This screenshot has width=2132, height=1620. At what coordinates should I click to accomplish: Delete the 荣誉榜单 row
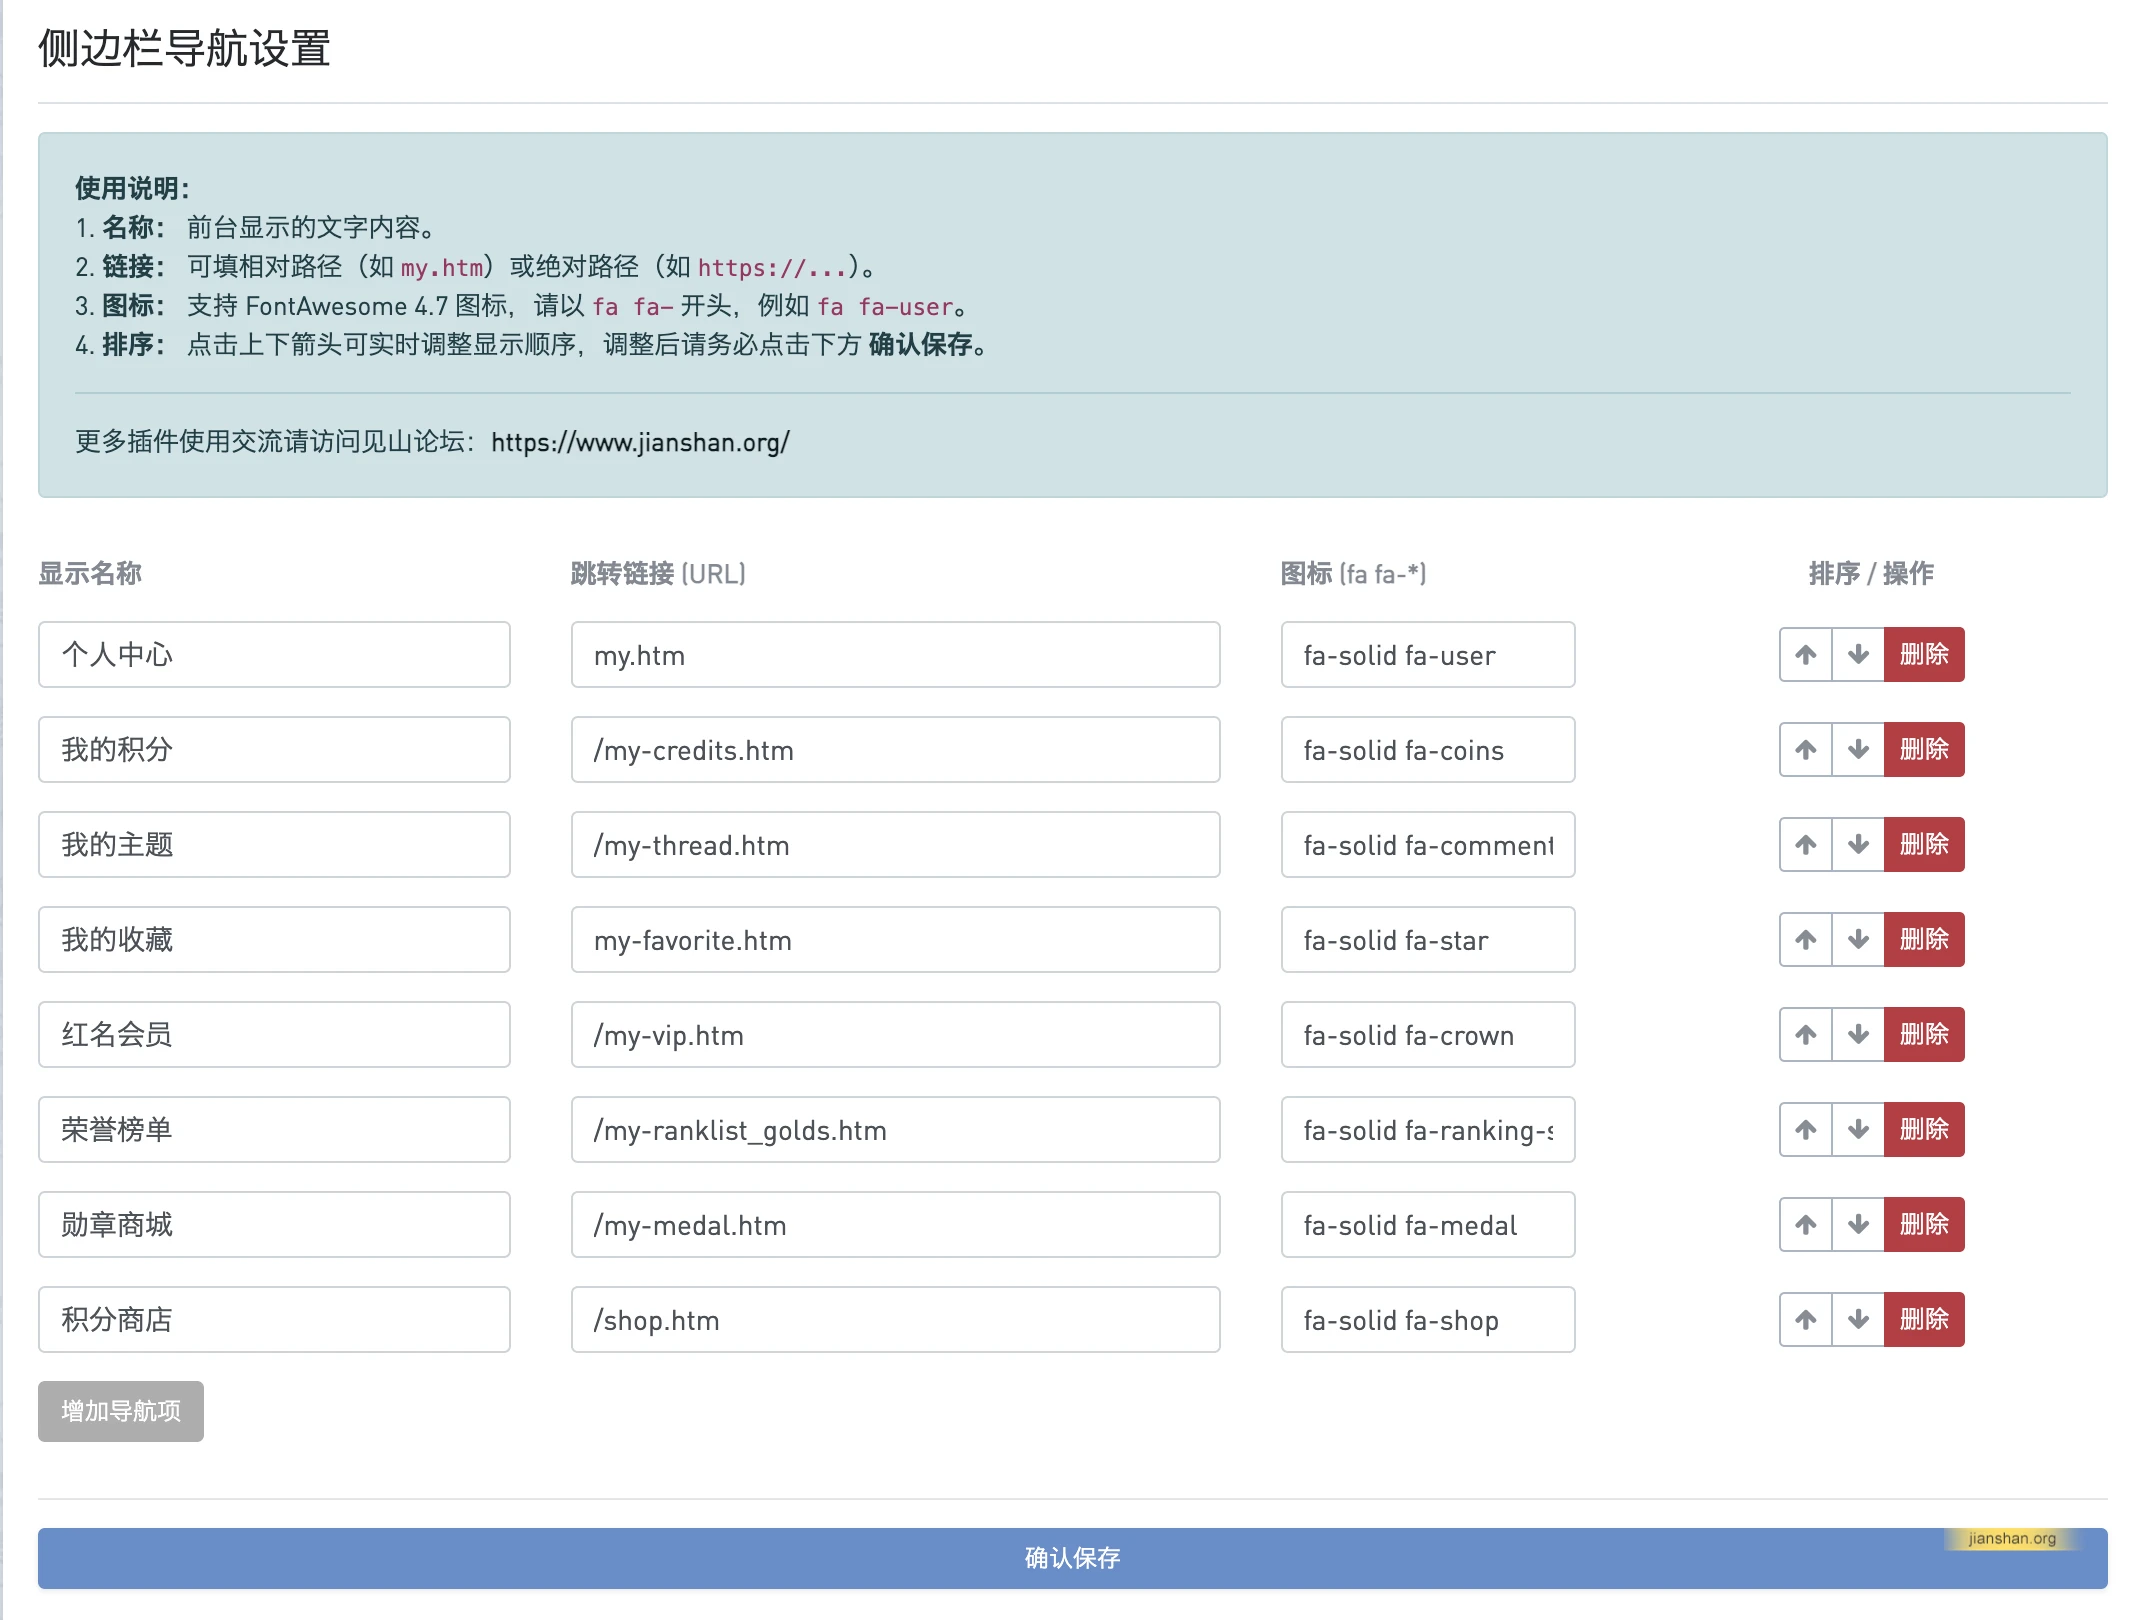click(x=1924, y=1130)
